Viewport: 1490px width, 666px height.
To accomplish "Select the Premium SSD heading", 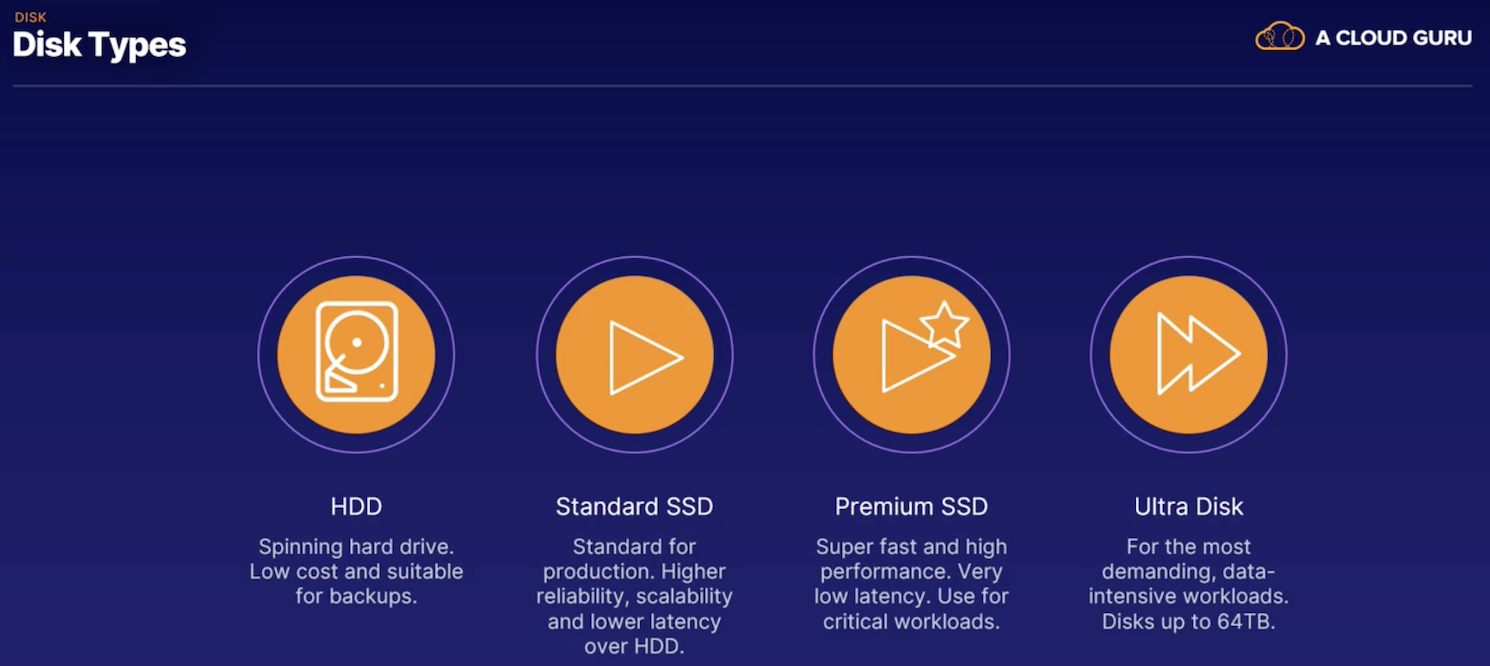I will [911, 507].
